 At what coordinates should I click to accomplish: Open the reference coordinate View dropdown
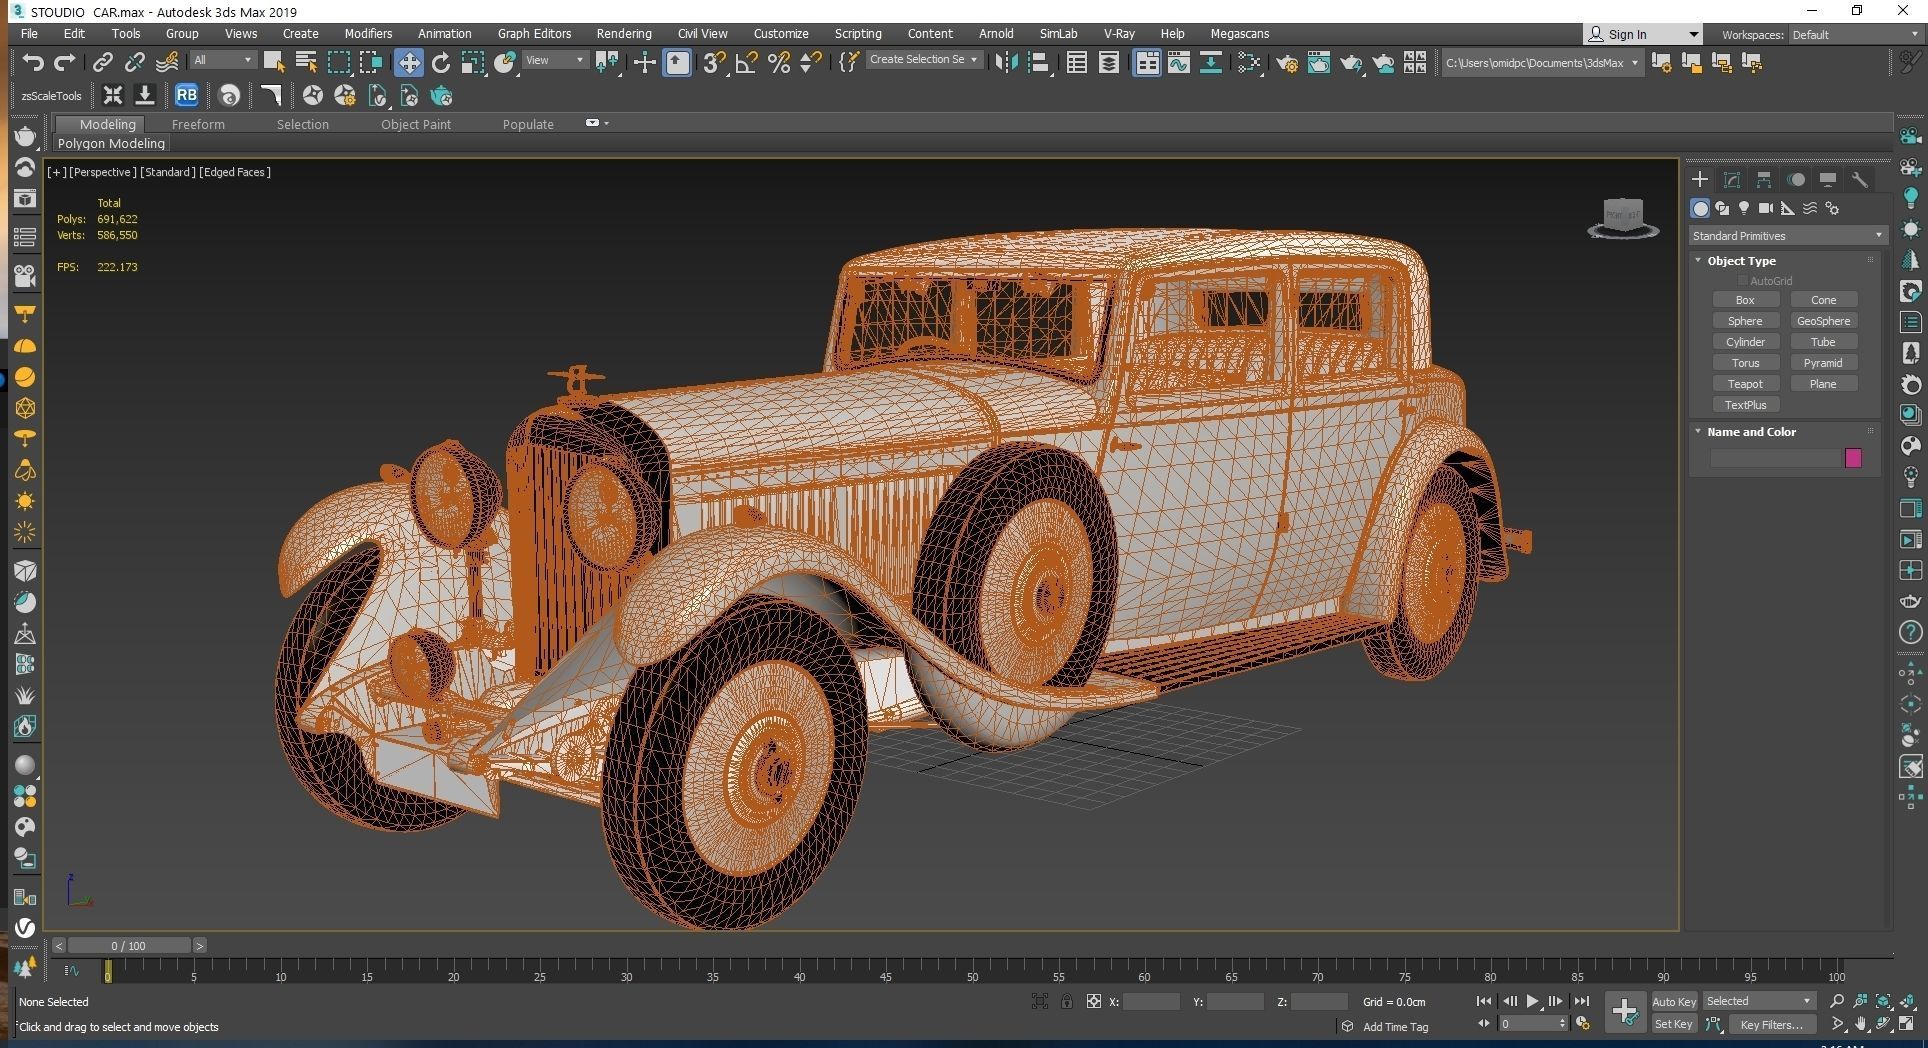coord(555,60)
